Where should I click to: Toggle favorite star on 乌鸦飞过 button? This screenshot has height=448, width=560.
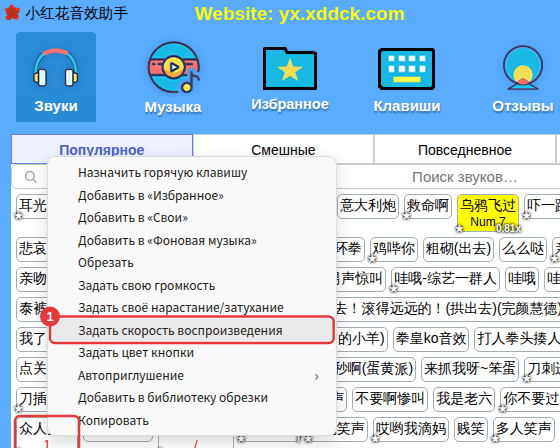460,228
